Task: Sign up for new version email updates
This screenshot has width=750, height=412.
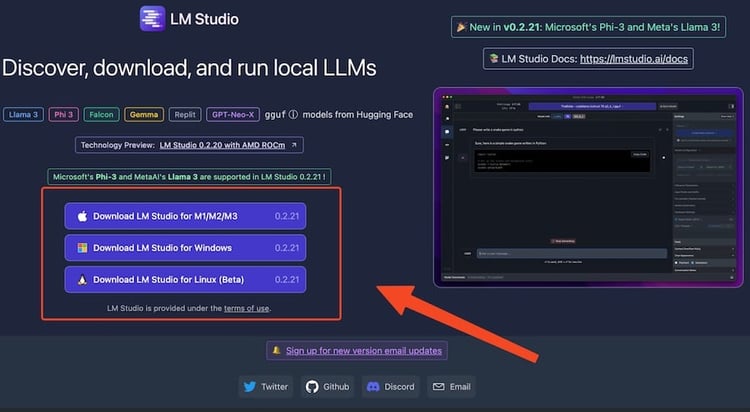Action: point(364,351)
